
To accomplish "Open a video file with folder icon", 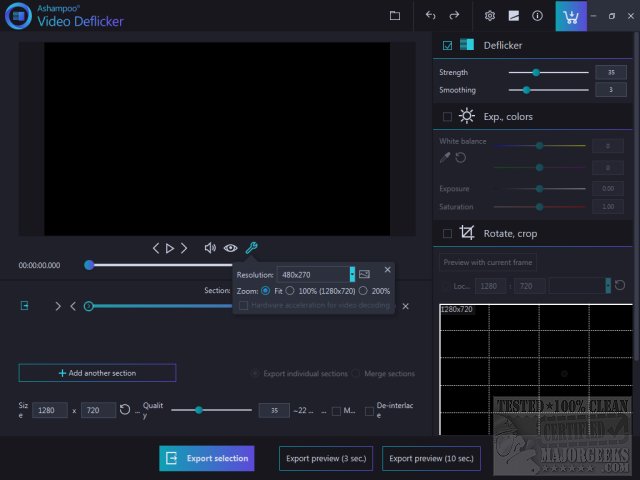I will coord(395,16).
